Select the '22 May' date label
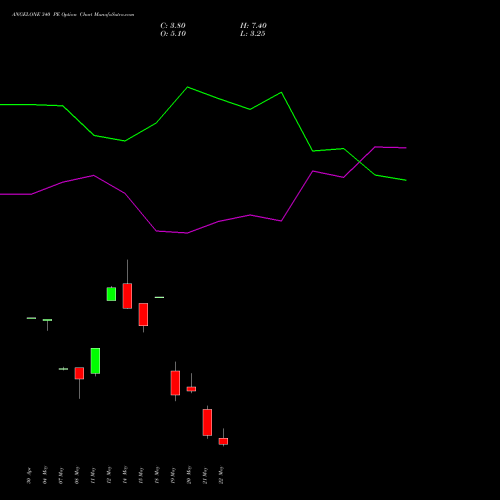Viewport: 500px width, 500px height. tap(221, 475)
